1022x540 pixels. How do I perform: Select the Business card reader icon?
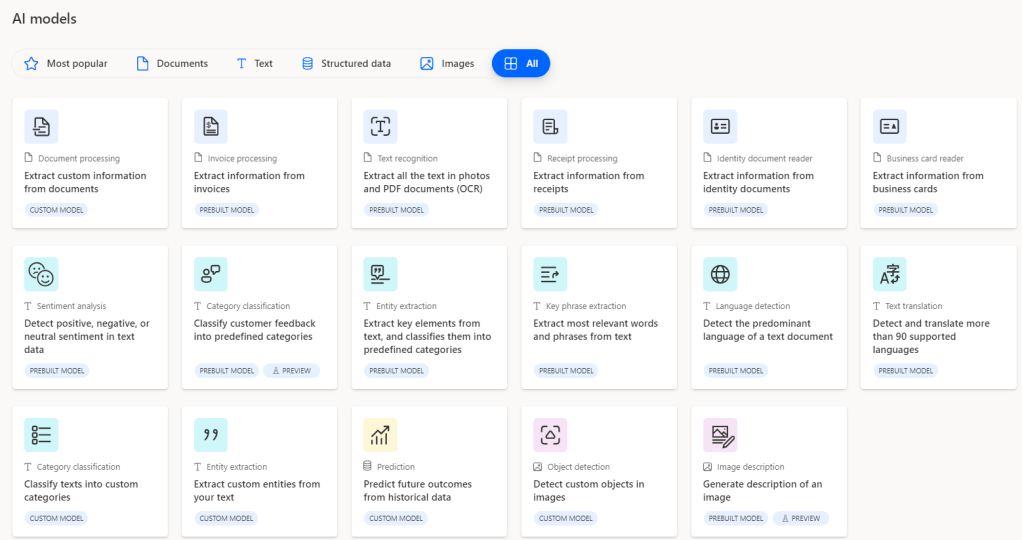pos(890,127)
